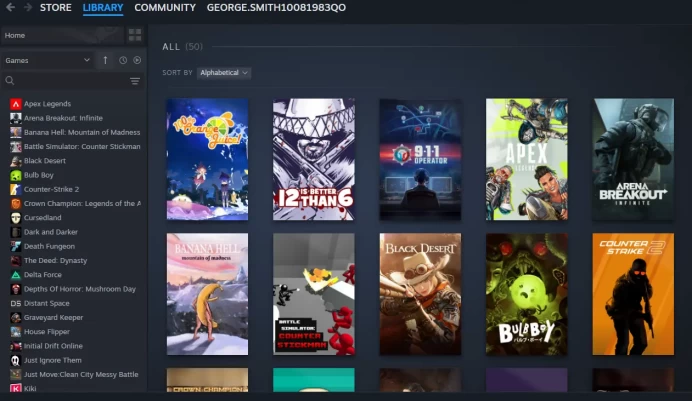Open the Apex Legends cover art
The image size is (692, 401).
click(x=527, y=159)
